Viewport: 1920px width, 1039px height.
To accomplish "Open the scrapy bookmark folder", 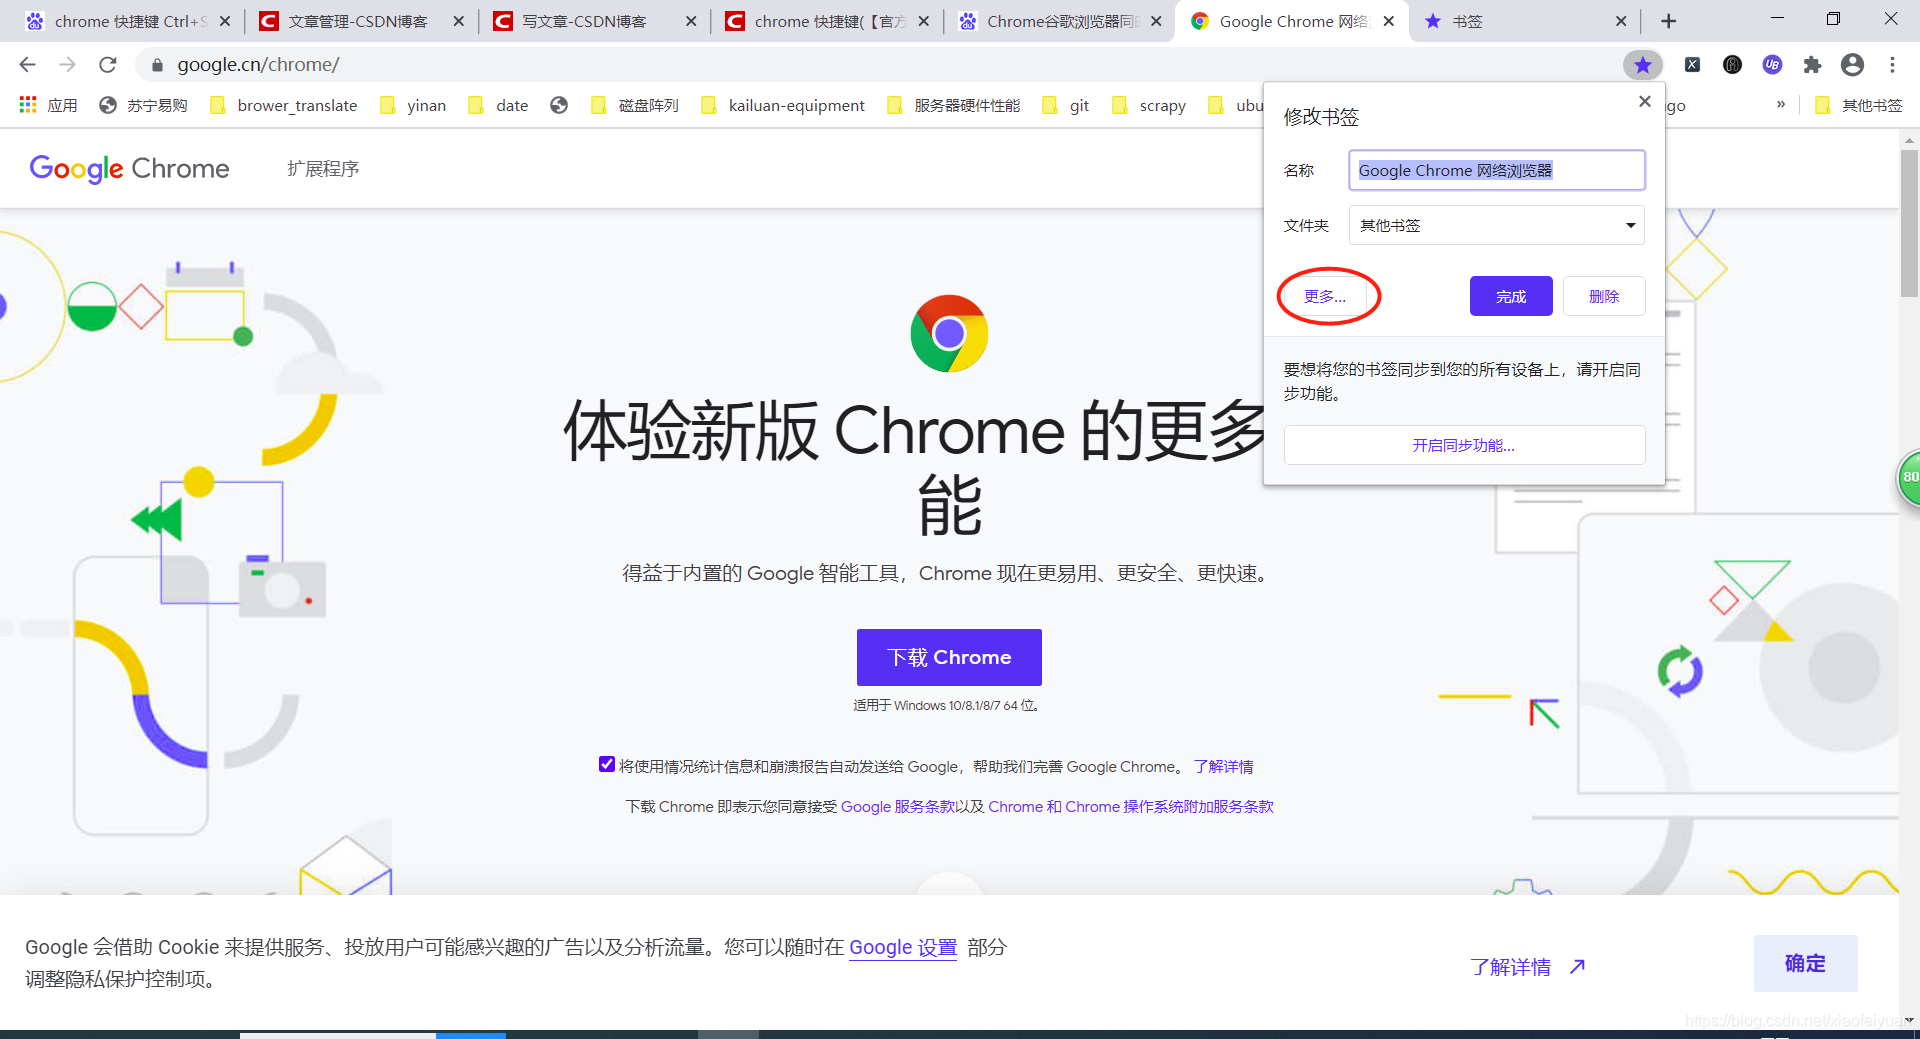I will 1149,105.
